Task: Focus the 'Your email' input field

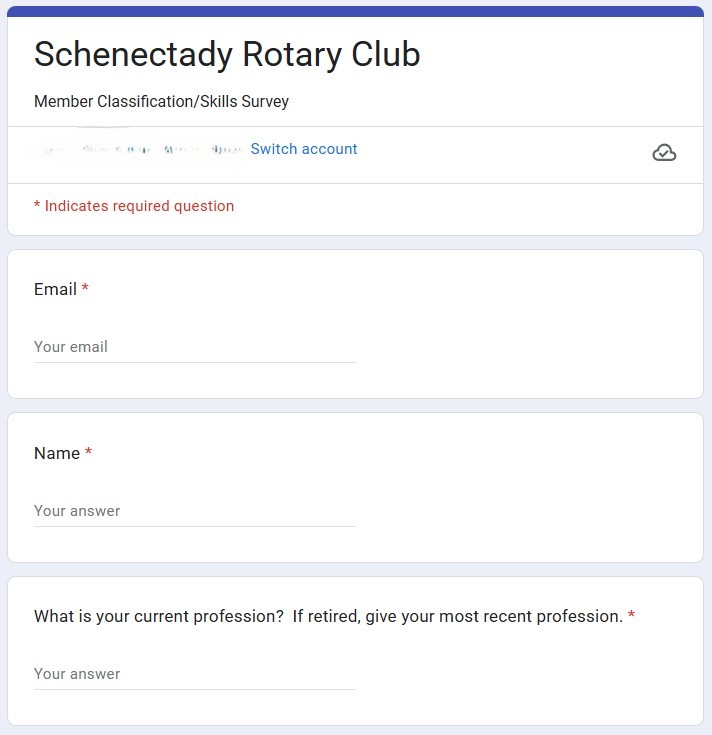Action: click(x=195, y=347)
